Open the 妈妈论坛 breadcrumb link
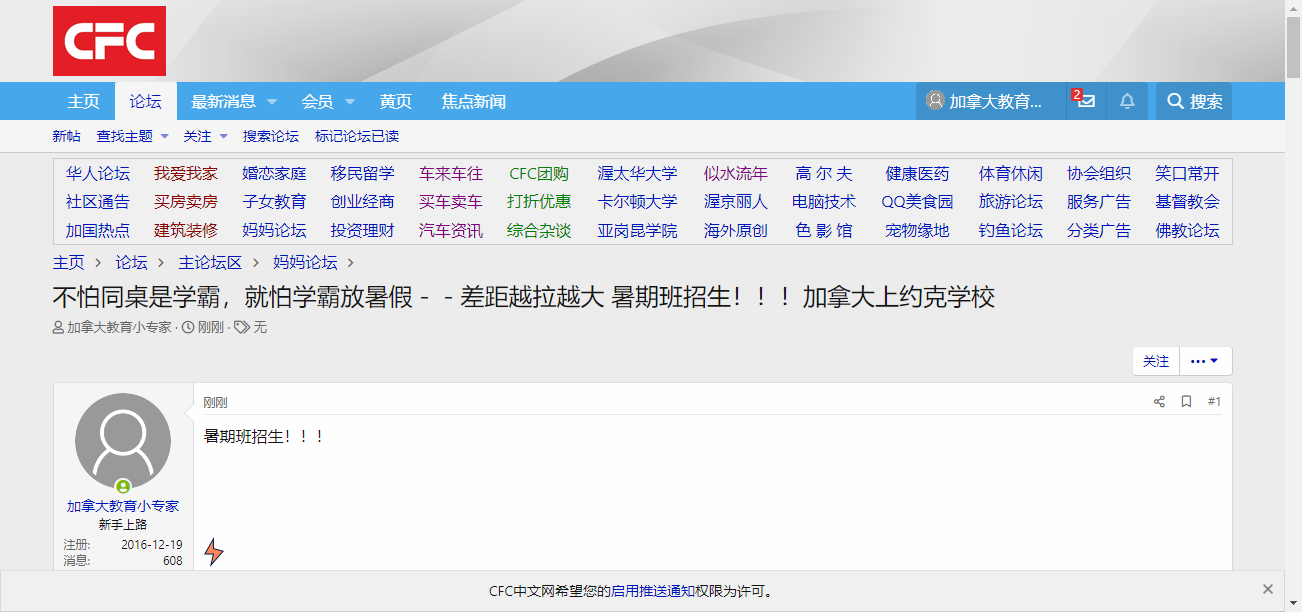Viewport: 1302px width, 612px height. point(306,262)
